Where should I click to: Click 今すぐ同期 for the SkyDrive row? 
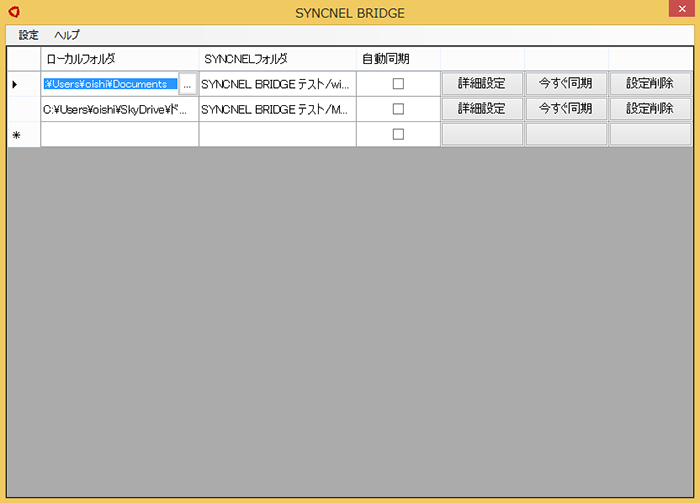click(x=566, y=109)
